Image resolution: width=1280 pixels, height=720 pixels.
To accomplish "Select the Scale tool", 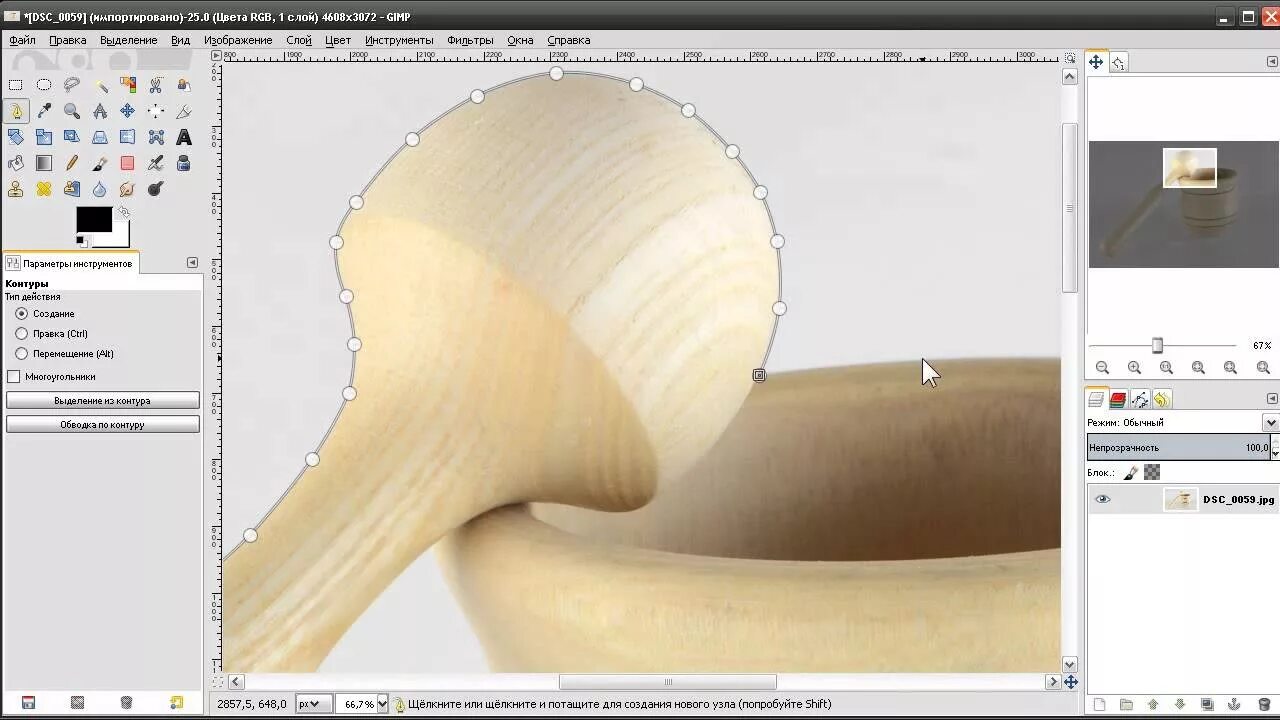I will 44,137.
